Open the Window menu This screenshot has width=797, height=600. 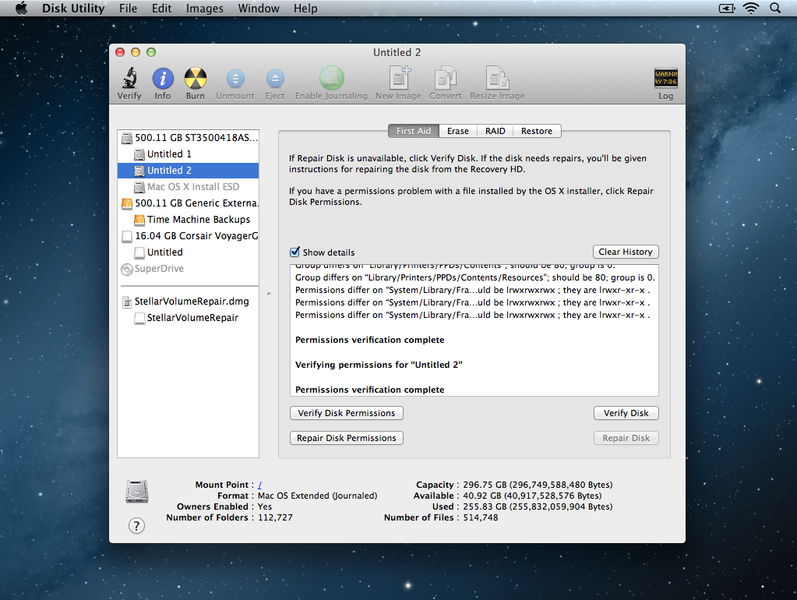[259, 8]
